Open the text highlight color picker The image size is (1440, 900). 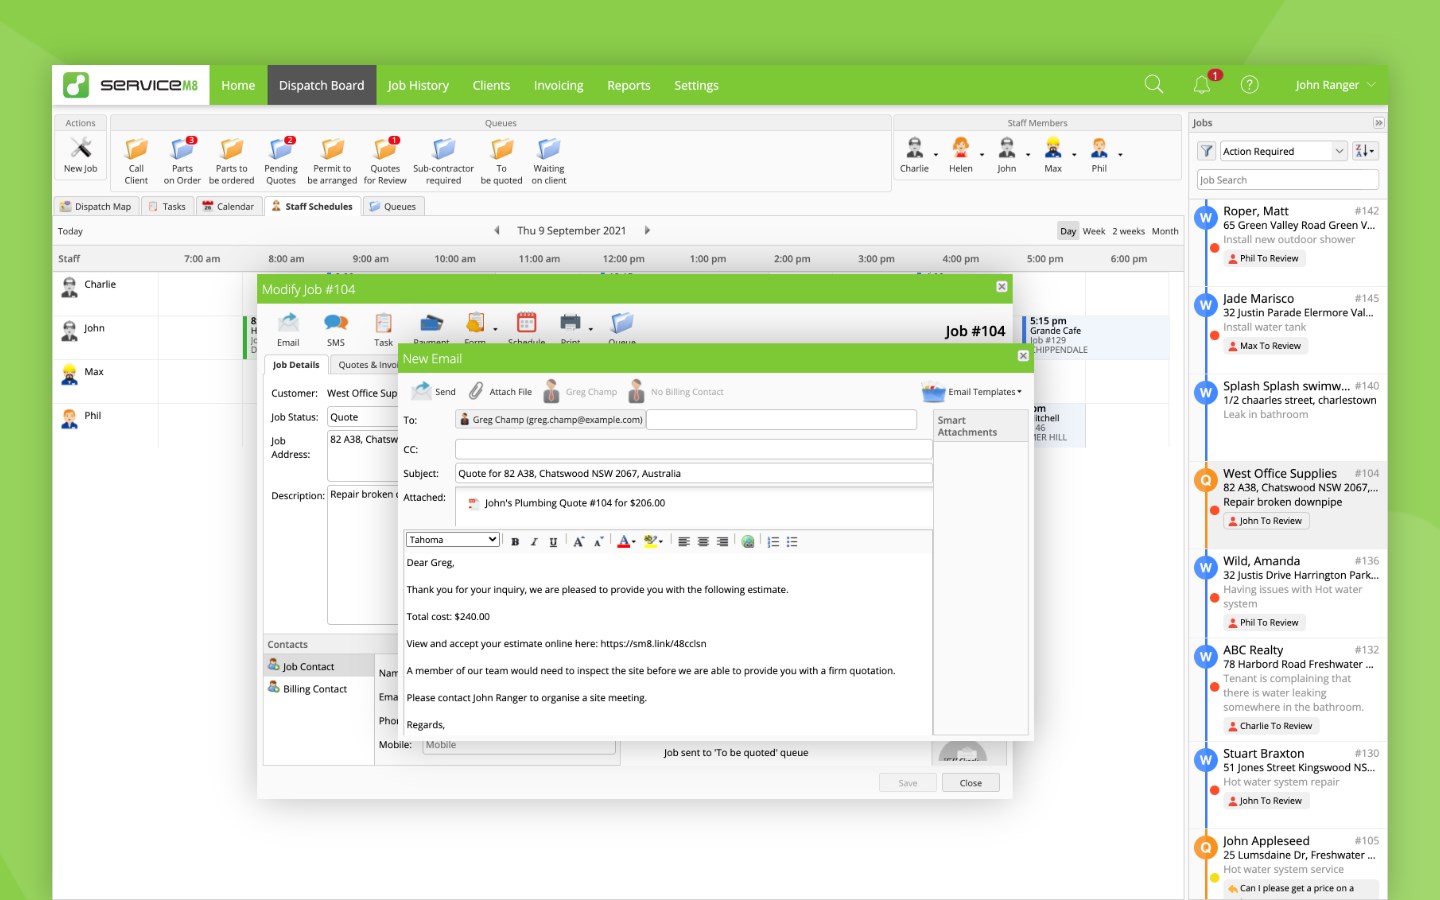pyautogui.click(x=653, y=542)
